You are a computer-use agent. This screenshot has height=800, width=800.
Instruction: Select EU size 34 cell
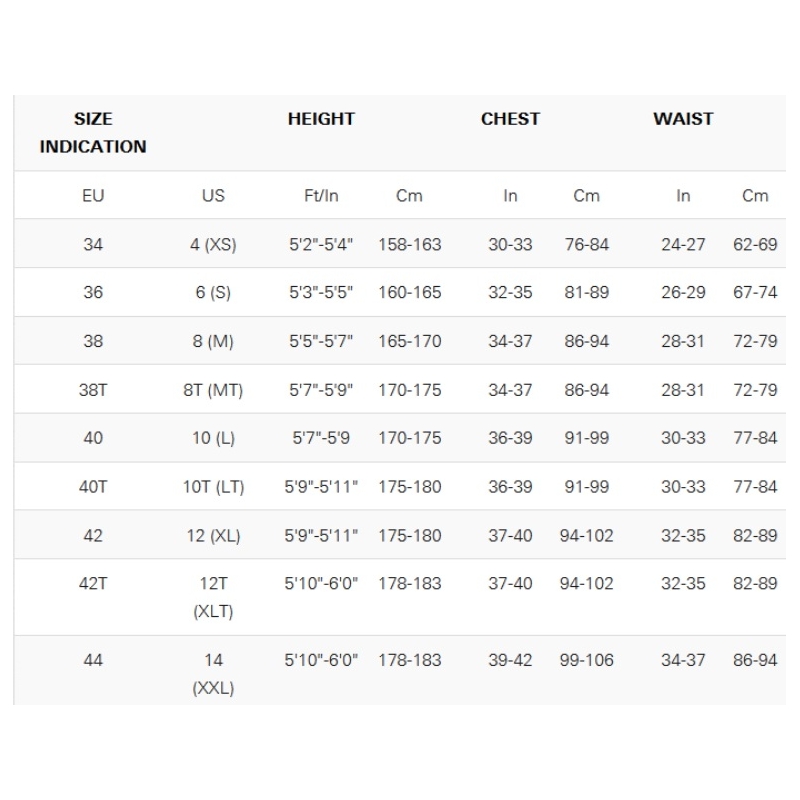click(x=93, y=244)
